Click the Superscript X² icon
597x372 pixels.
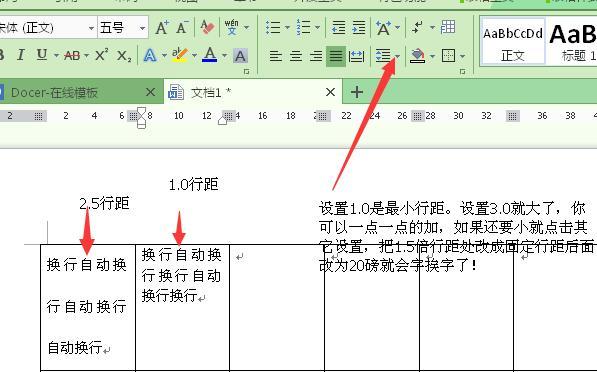[x=101, y=56]
